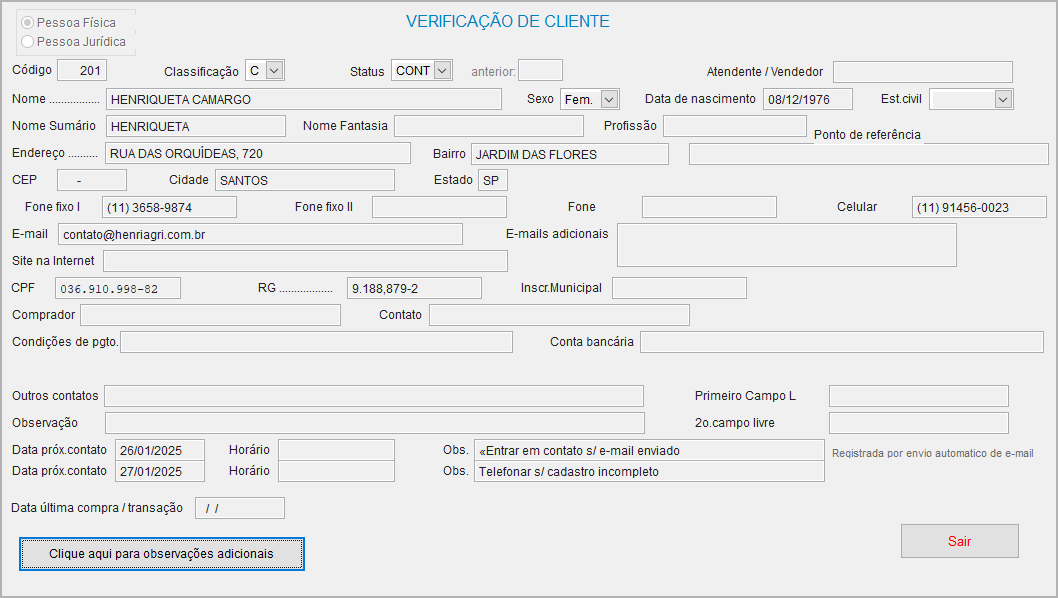Select the Observação field
Image resolution: width=1058 pixels, height=598 pixels.
tap(374, 423)
